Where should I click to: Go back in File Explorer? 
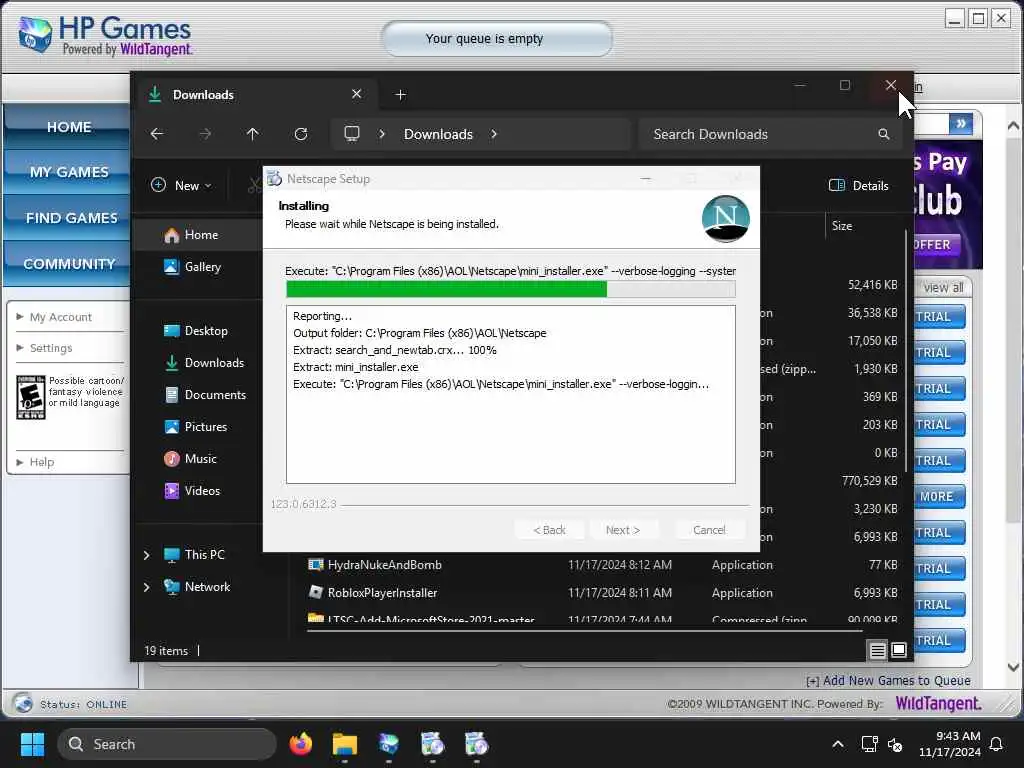click(157, 134)
